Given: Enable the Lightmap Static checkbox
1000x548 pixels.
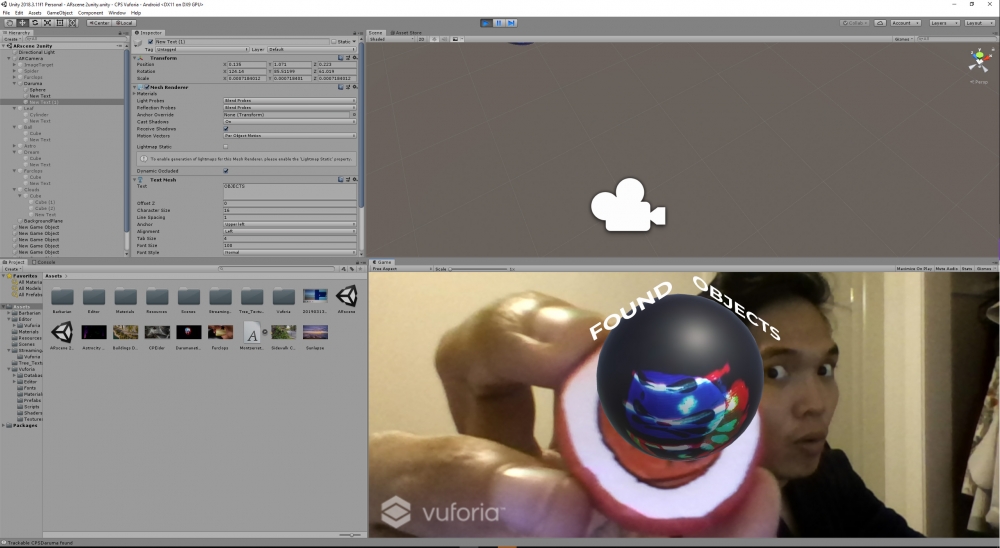Looking at the screenshot, I should click(226, 146).
